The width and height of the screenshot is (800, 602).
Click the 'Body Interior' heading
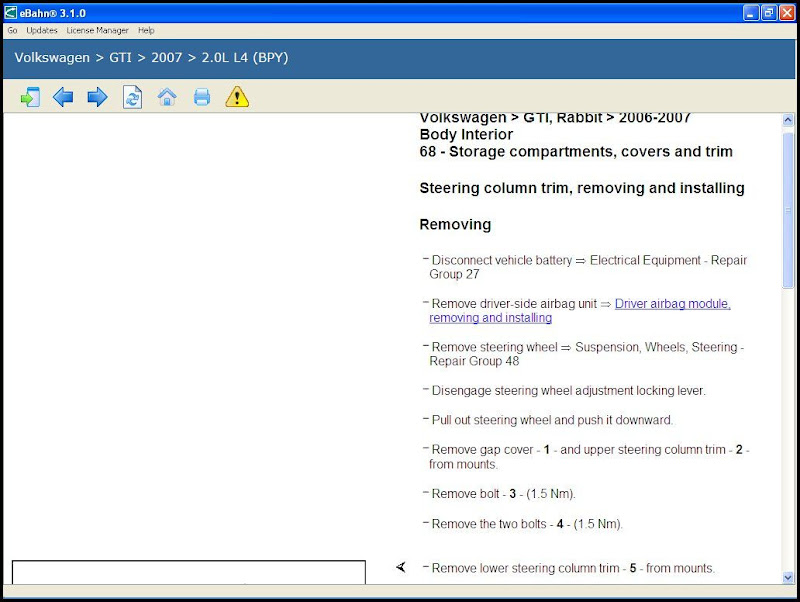point(466,135)
